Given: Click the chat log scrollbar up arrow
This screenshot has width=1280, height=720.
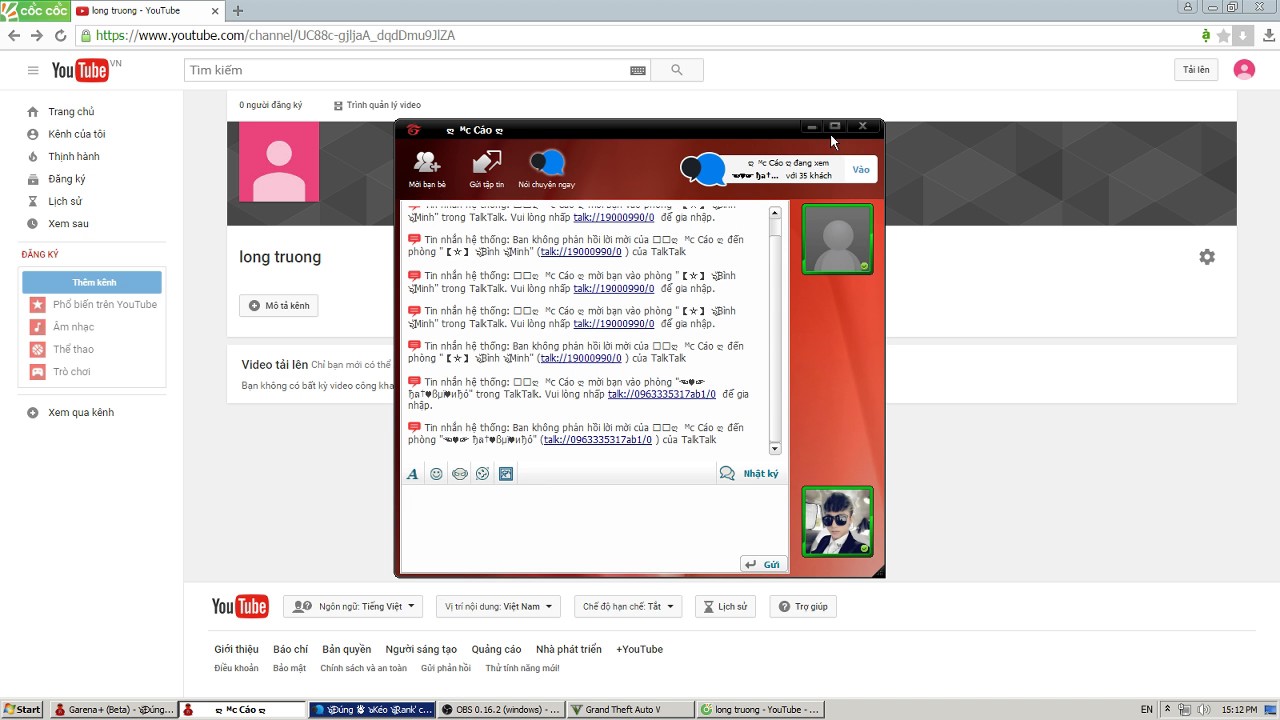Looking at the screenshot, I should pos(775,213).
